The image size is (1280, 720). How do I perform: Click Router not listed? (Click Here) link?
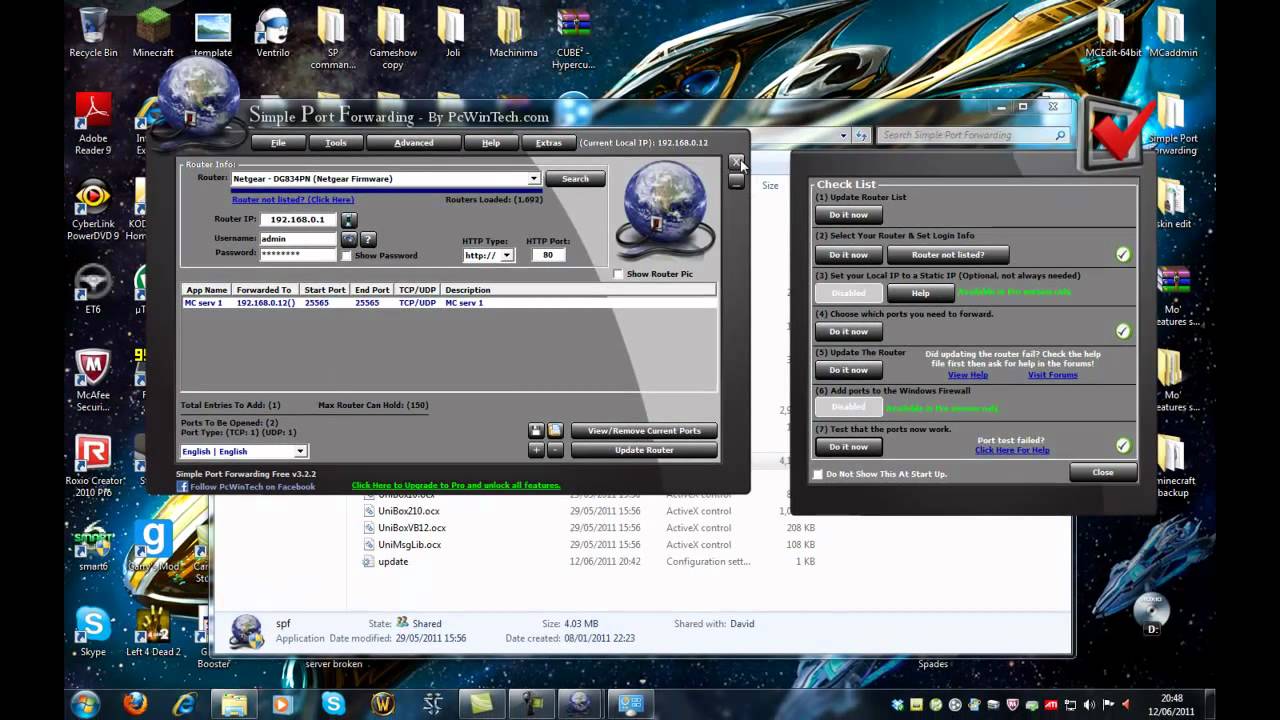click(x=293, y=200)
